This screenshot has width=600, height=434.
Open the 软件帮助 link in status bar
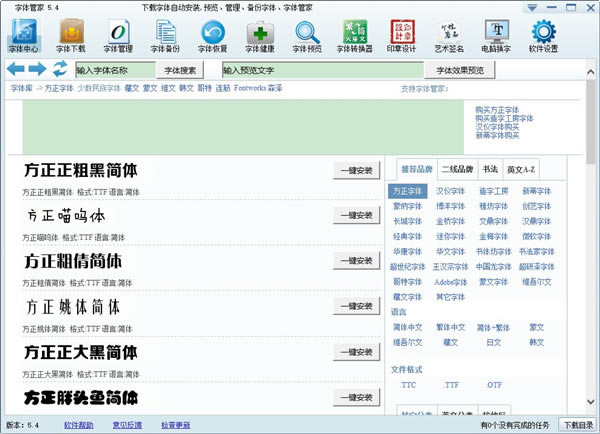click(79, 425)
